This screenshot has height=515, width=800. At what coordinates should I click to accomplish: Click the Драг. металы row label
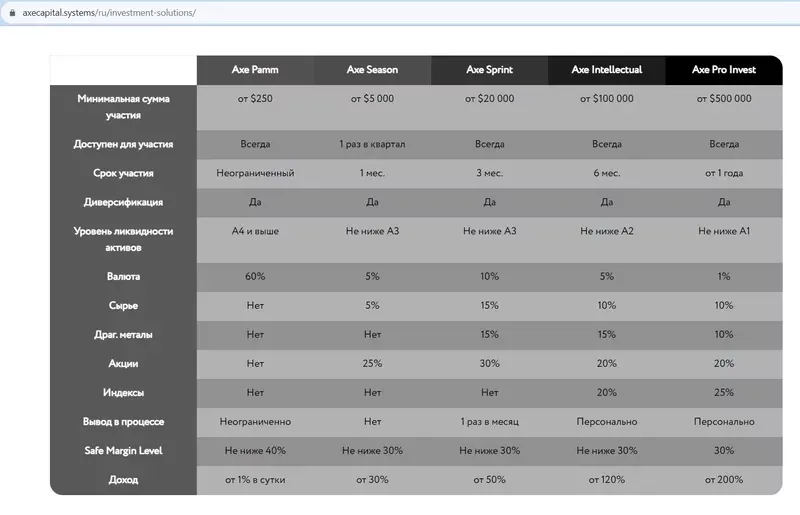point(123,335)
